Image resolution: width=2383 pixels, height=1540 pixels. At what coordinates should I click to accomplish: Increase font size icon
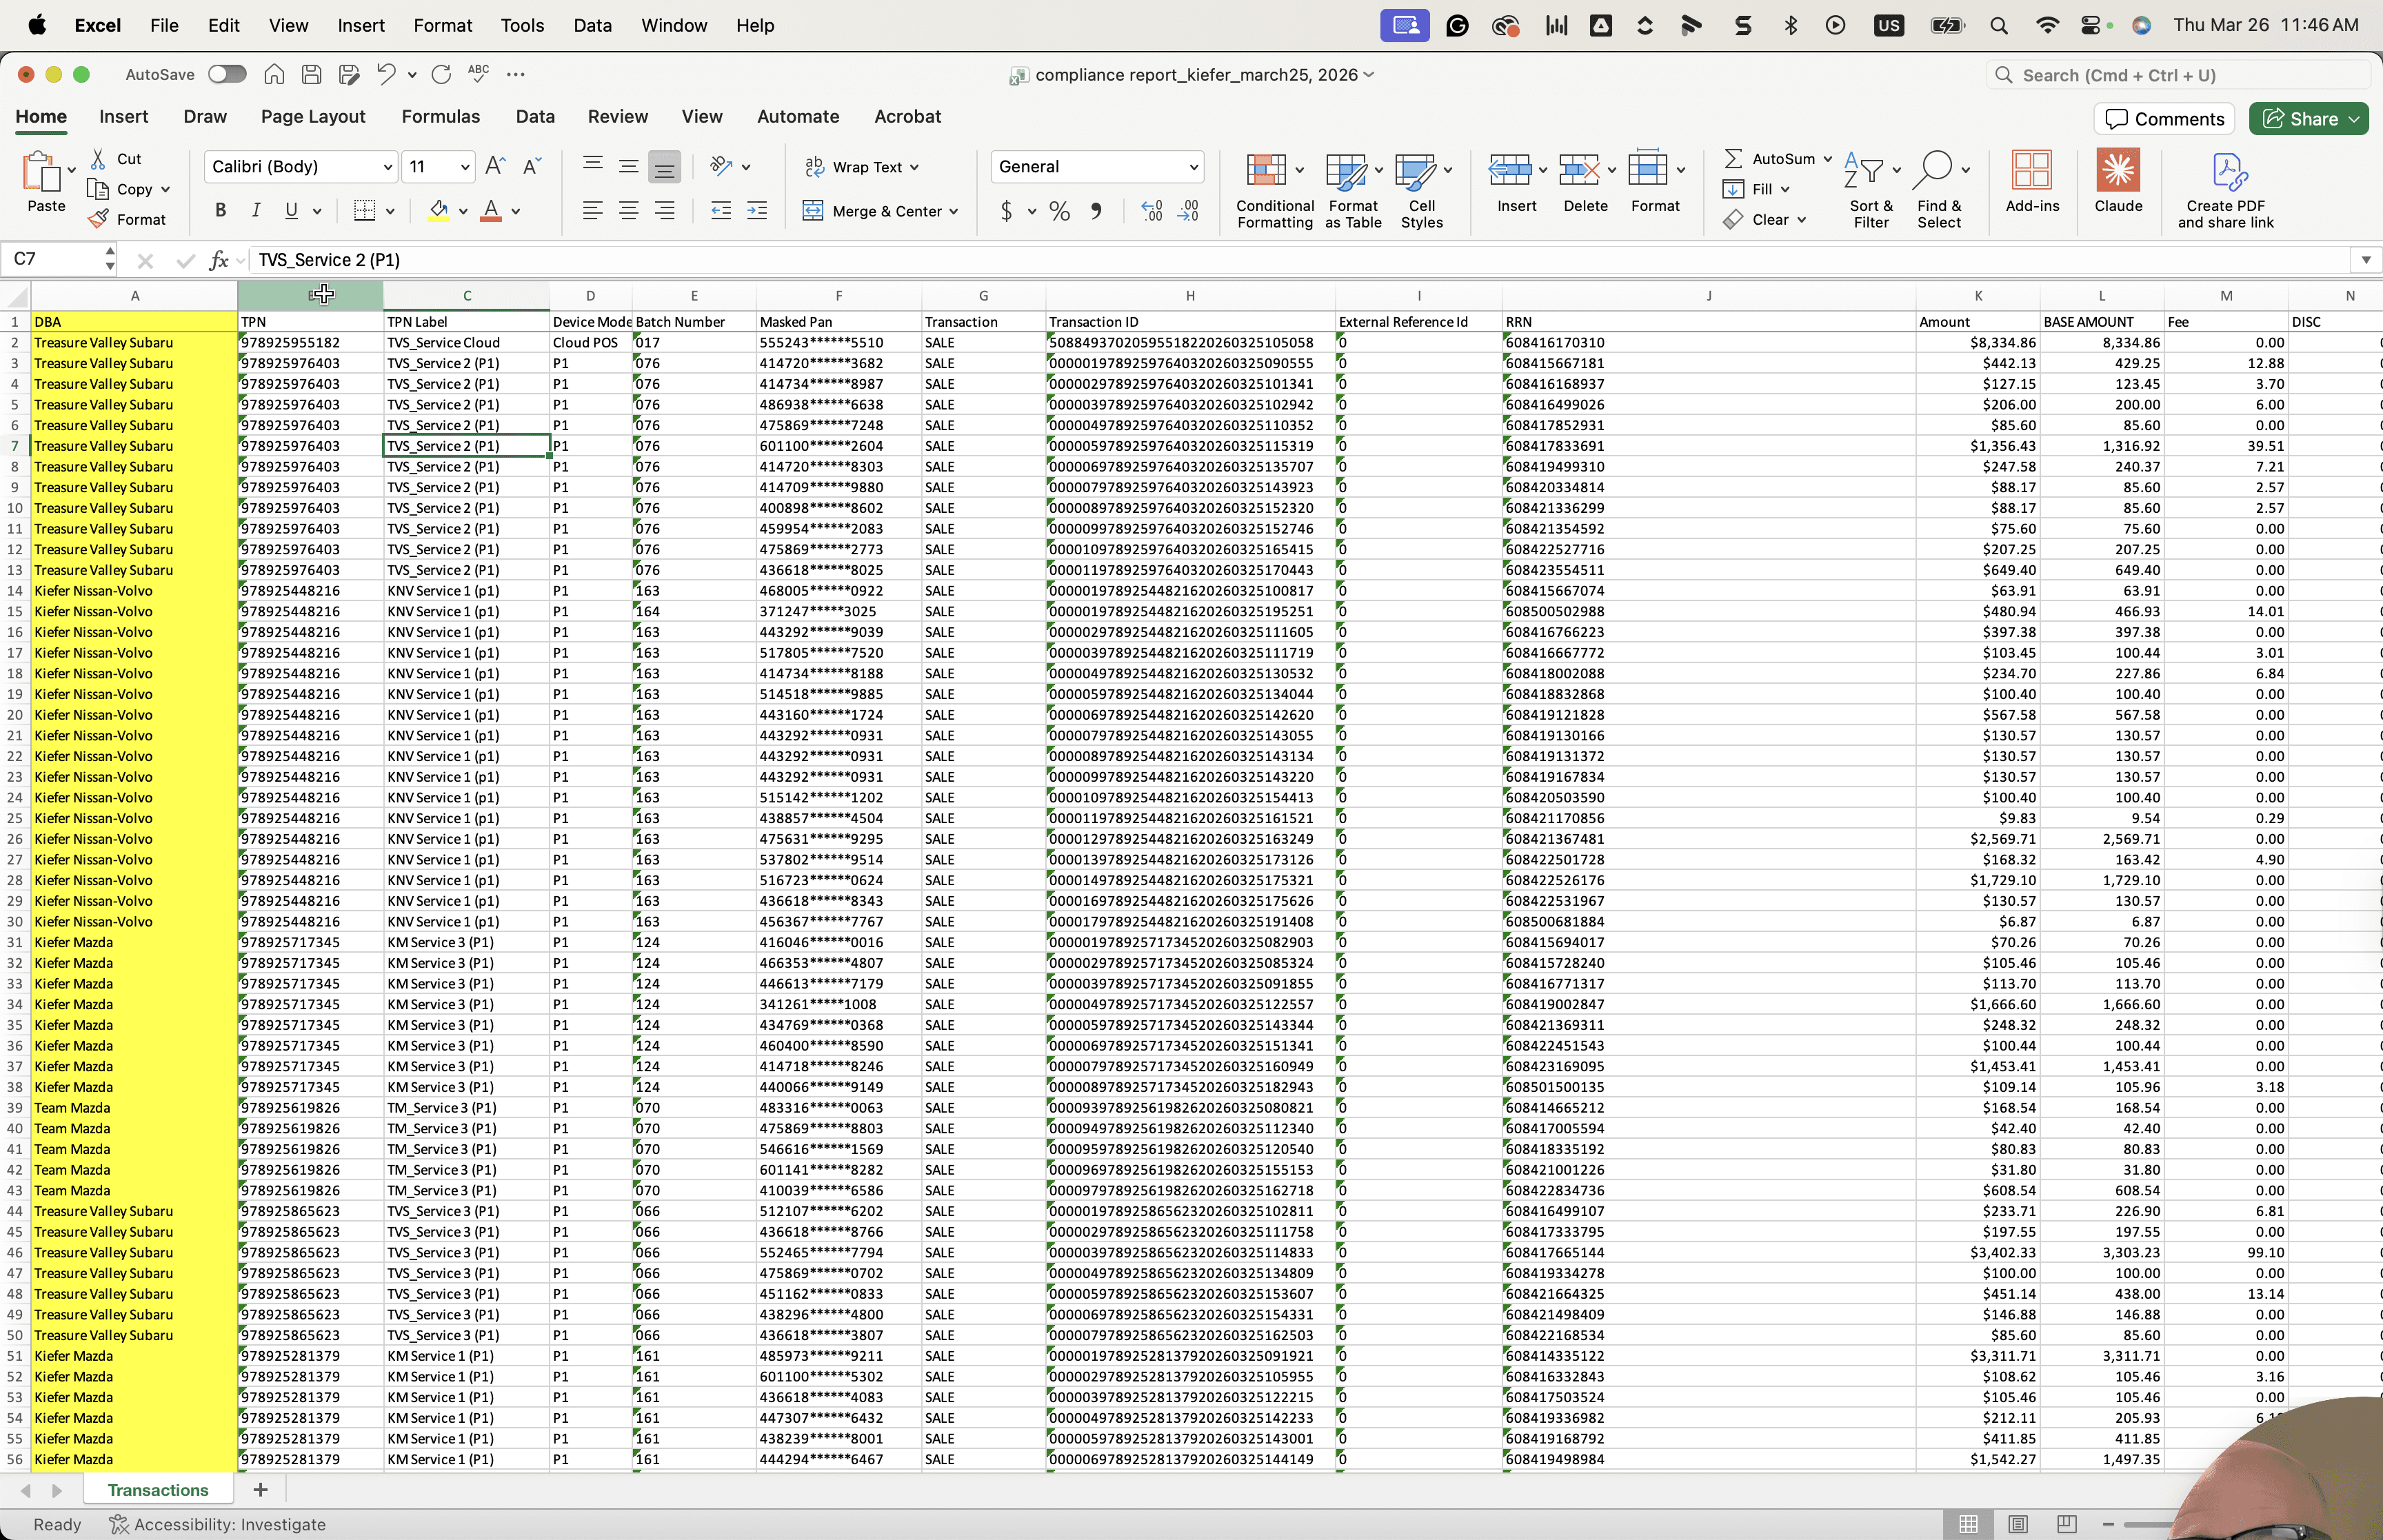495,166
